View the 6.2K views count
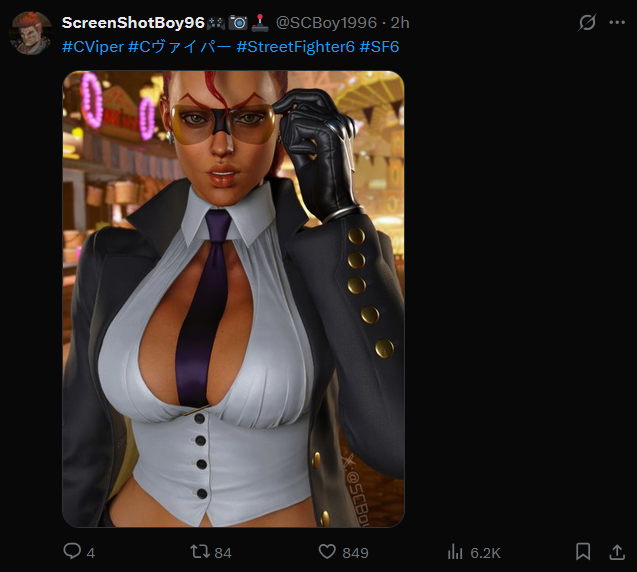 (485, 553)
